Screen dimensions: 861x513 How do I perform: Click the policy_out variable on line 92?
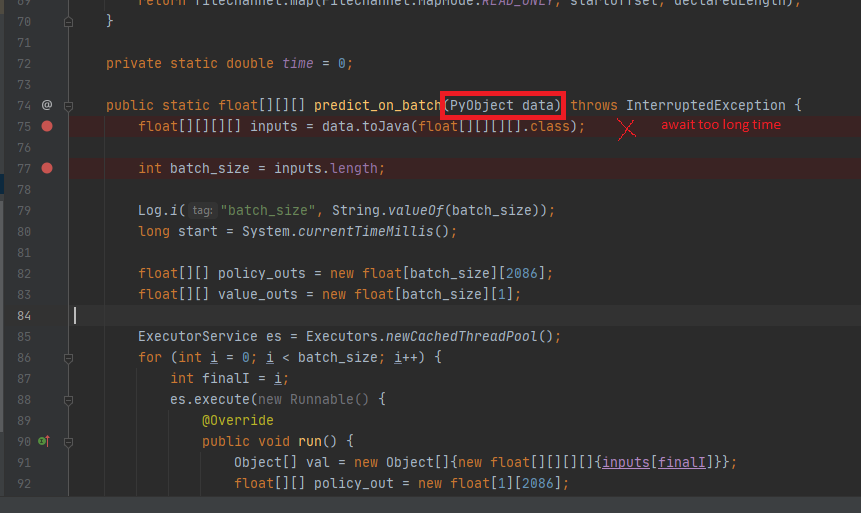click(x=354, y=483)
